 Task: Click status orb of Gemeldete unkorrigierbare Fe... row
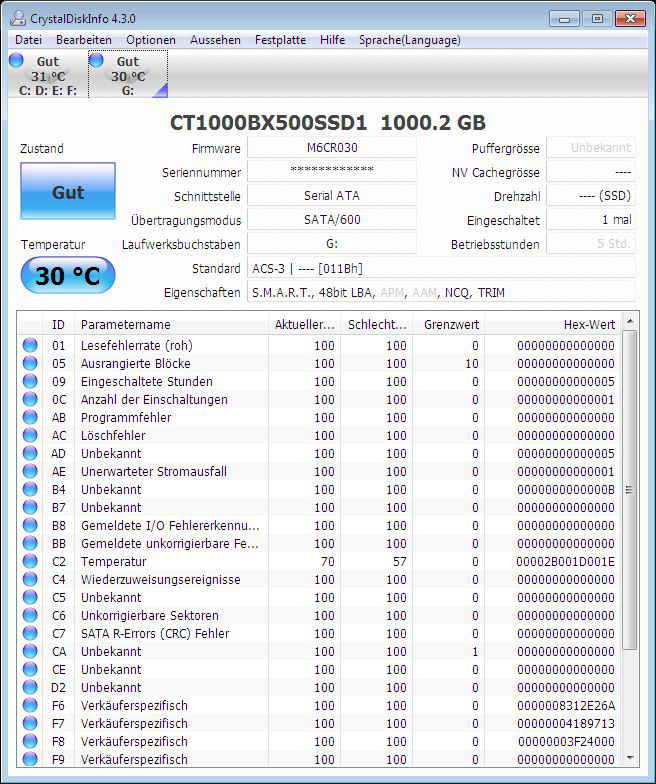30,543
